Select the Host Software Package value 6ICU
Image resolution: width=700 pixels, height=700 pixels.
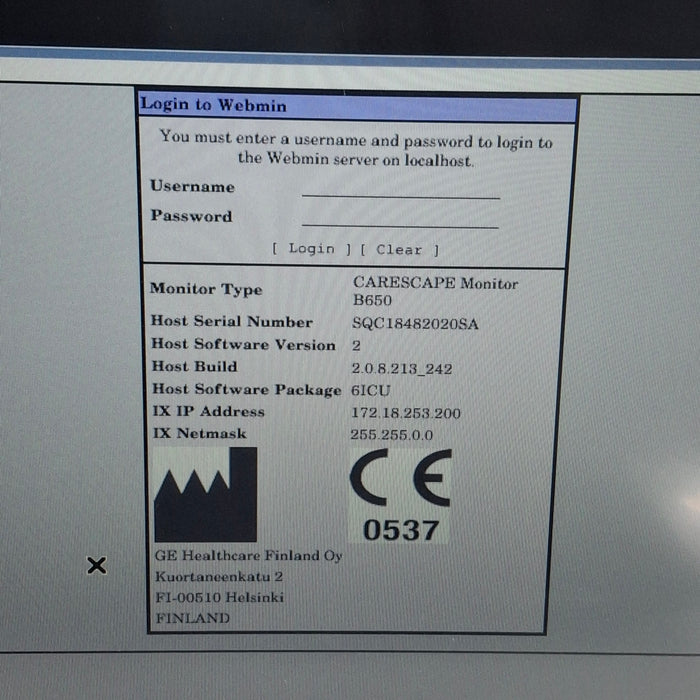pos(371,391)
